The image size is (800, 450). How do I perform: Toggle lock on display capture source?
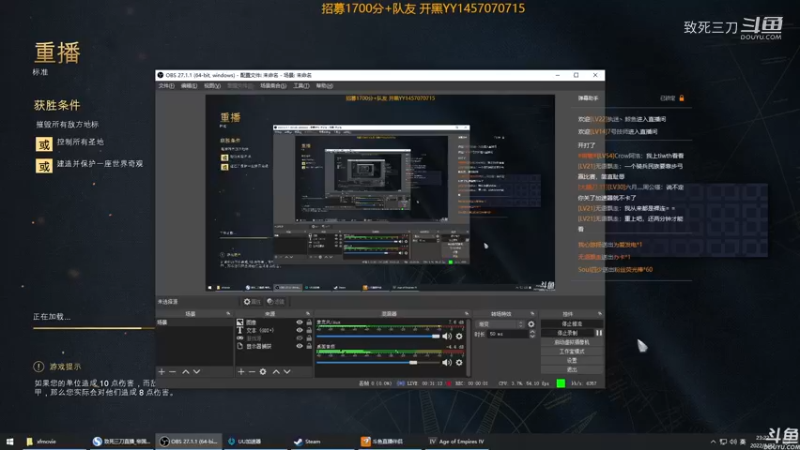click(x=309, y=346)
